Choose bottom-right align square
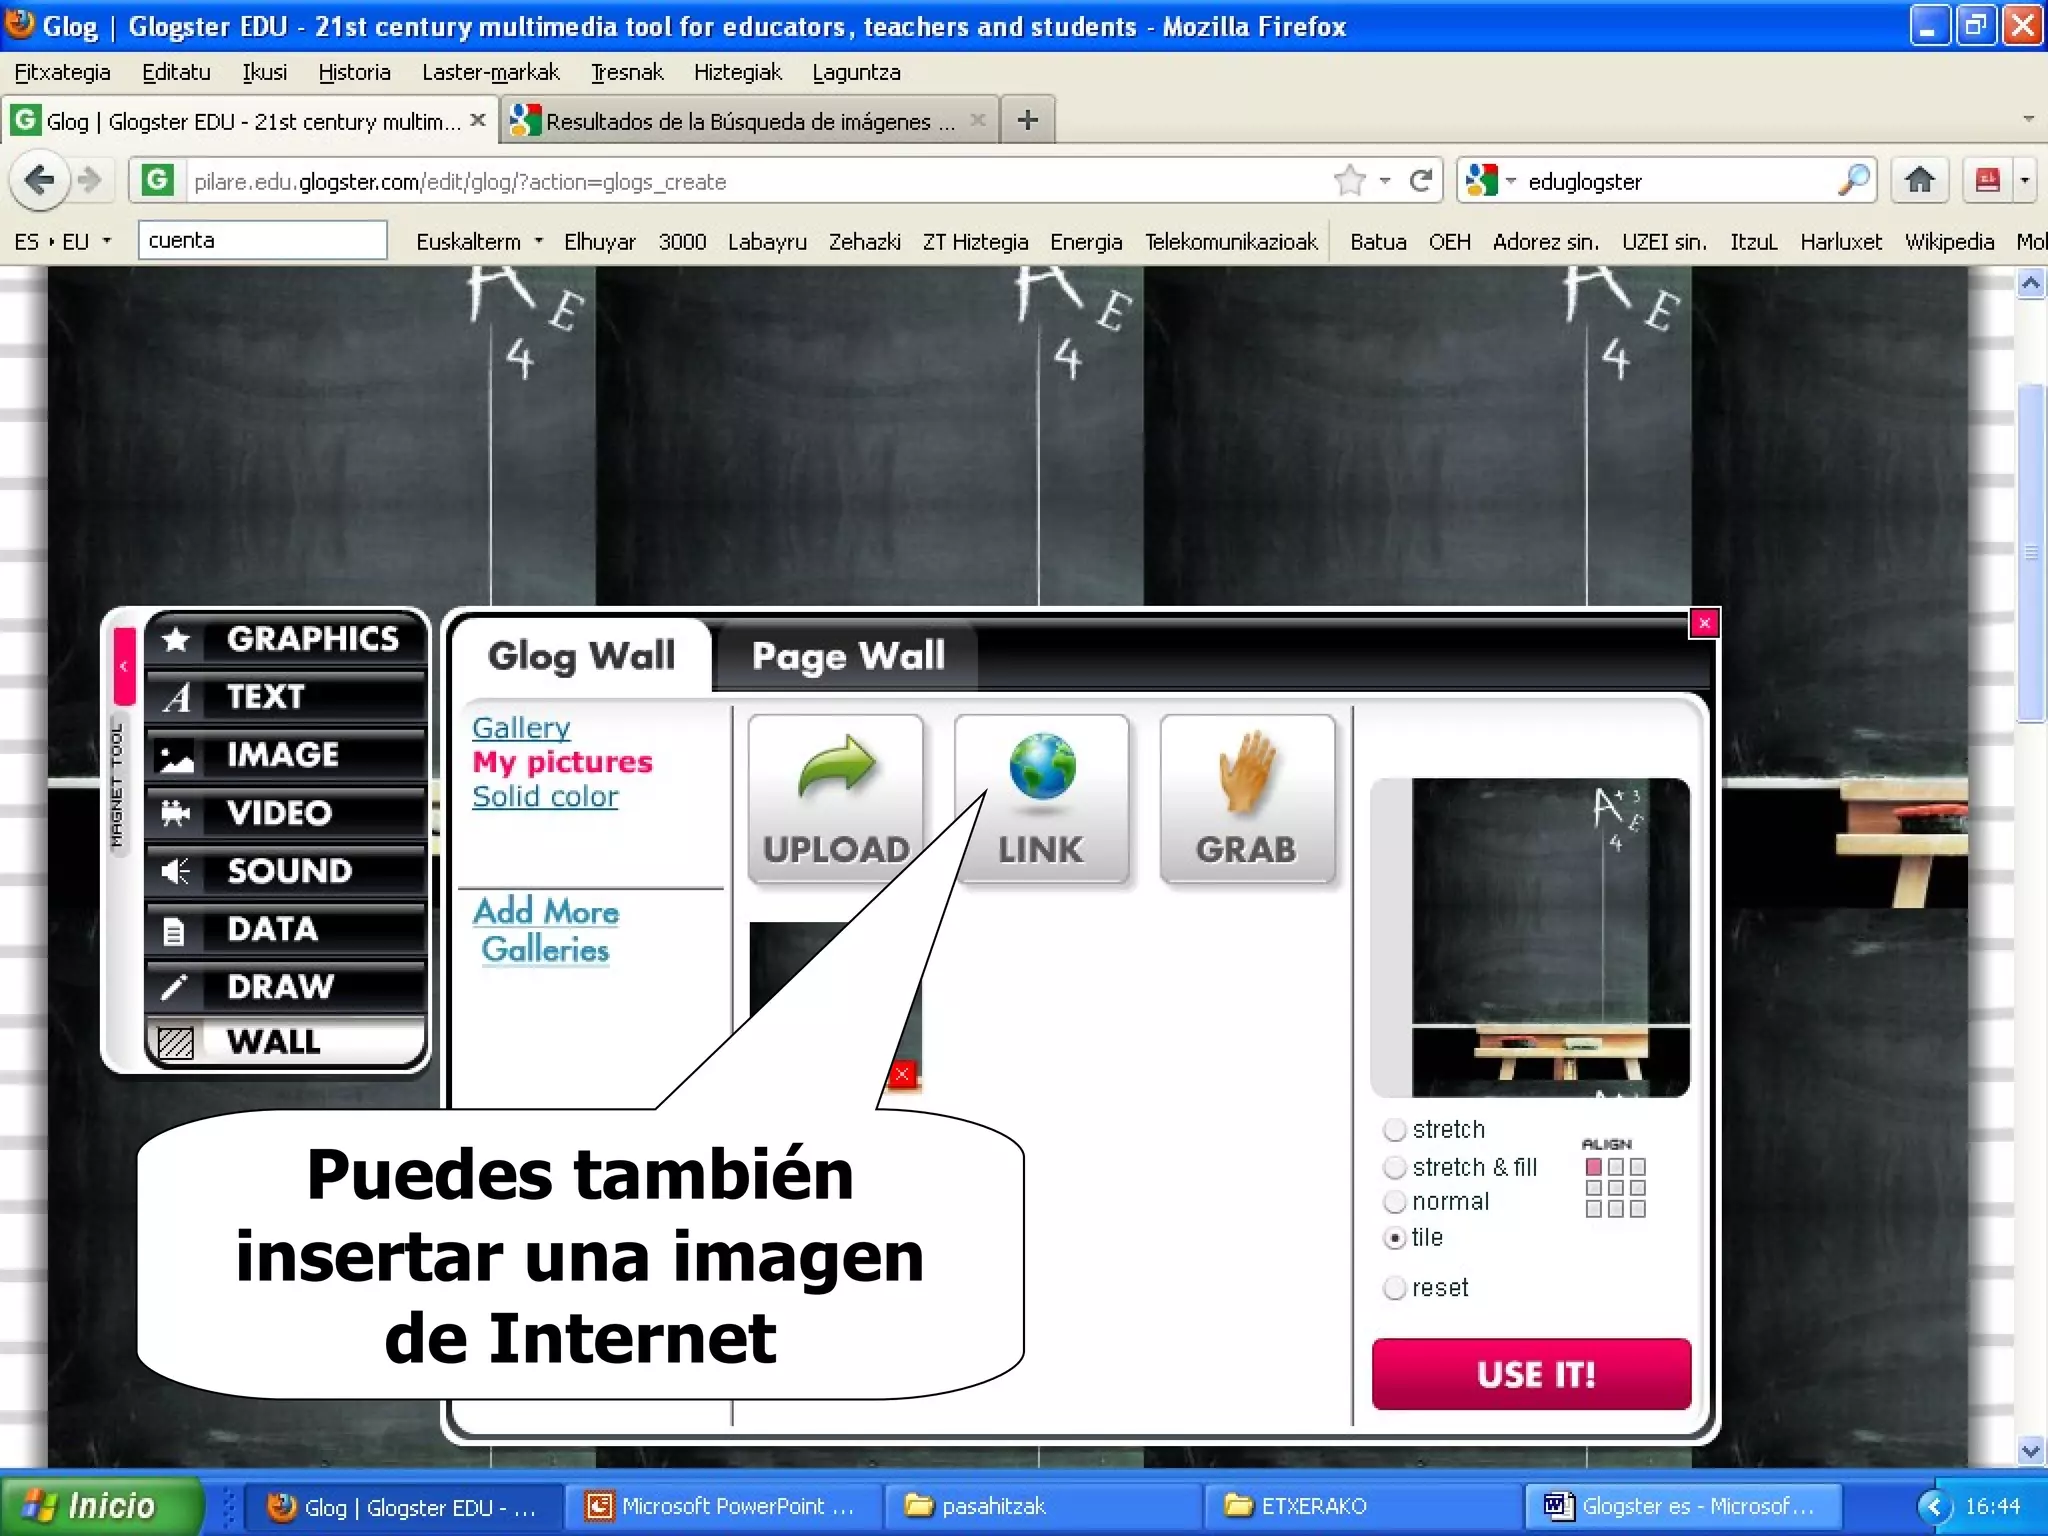Image resolution: width=2048 pixels, height=1536 pixels. coord(1637,1209)
